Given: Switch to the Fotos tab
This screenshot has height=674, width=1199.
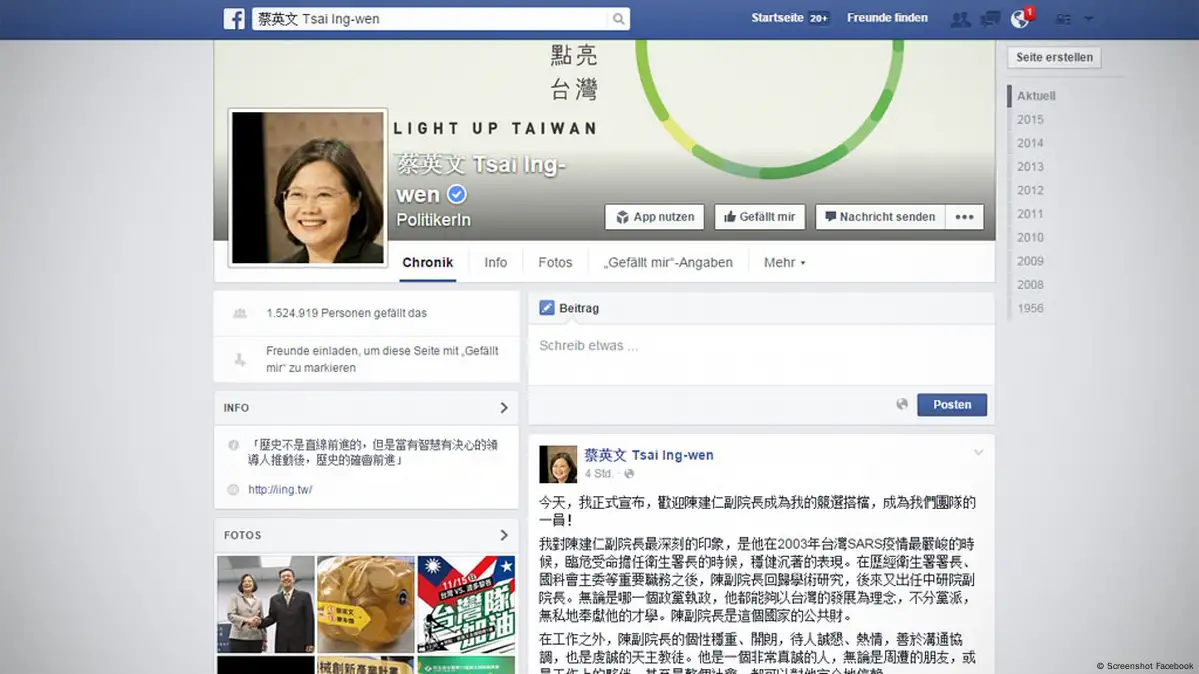Looking at the screenshot, I should 555,262.
